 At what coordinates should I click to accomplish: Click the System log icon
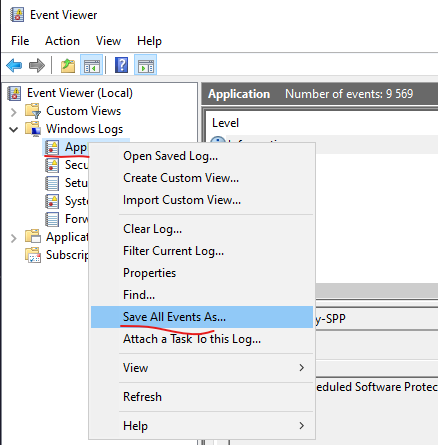click(52, 201)
